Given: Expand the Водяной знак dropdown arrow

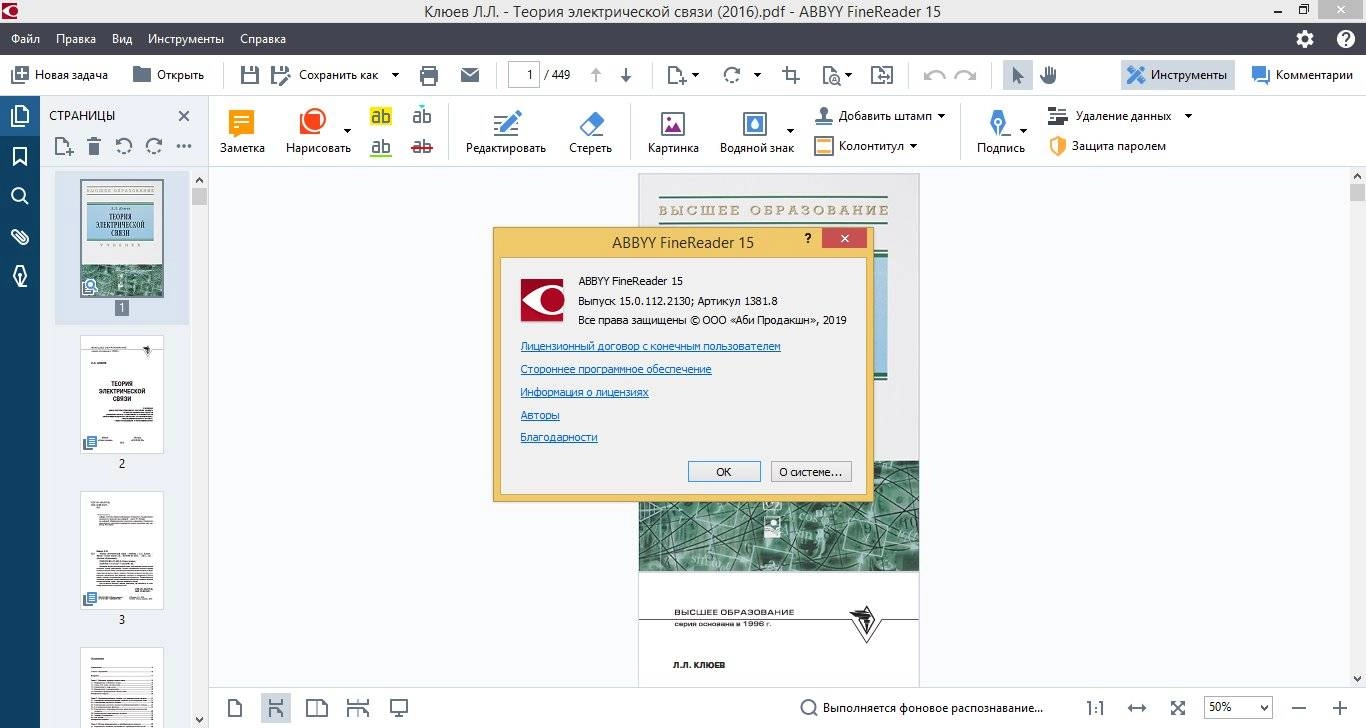Looking at the screenshot, I should tap(790, 131).
